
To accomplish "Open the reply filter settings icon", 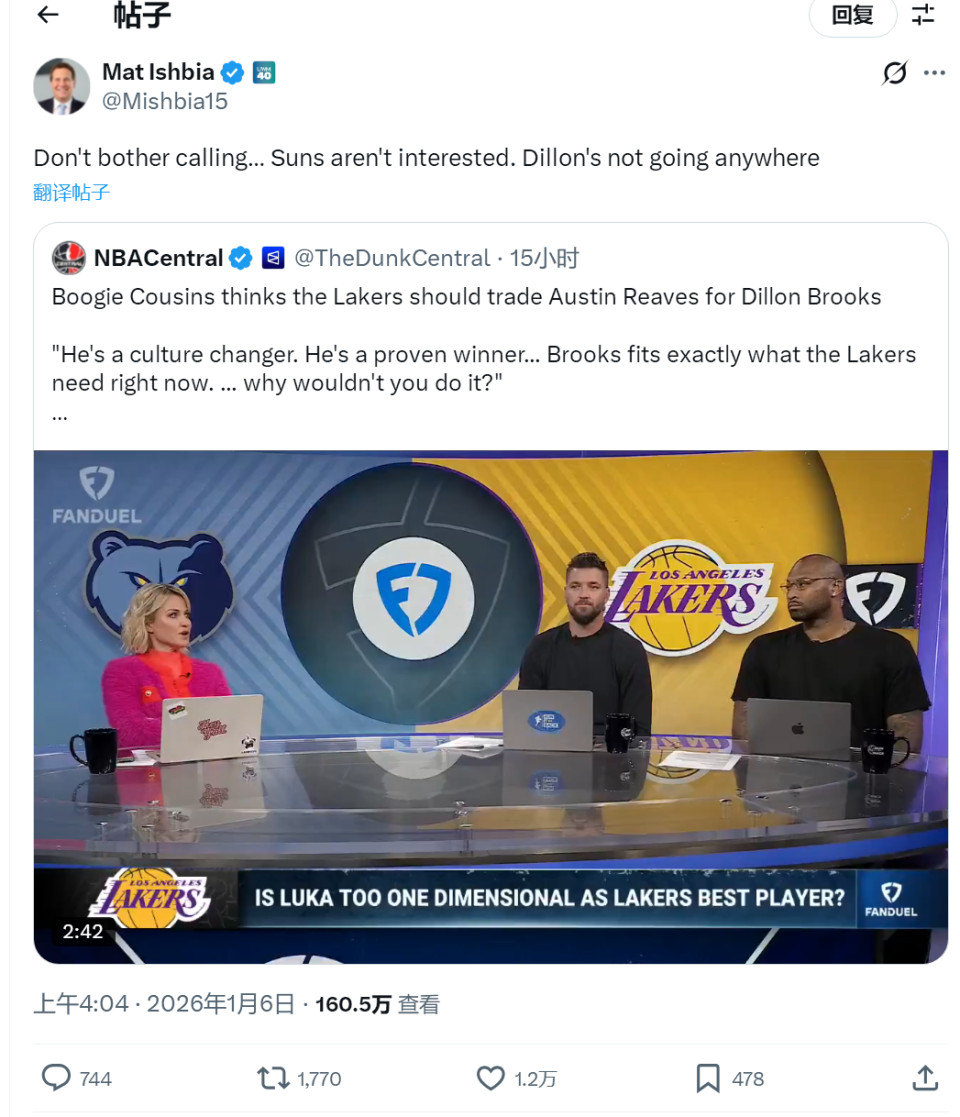I will click(x=923, y=14).
